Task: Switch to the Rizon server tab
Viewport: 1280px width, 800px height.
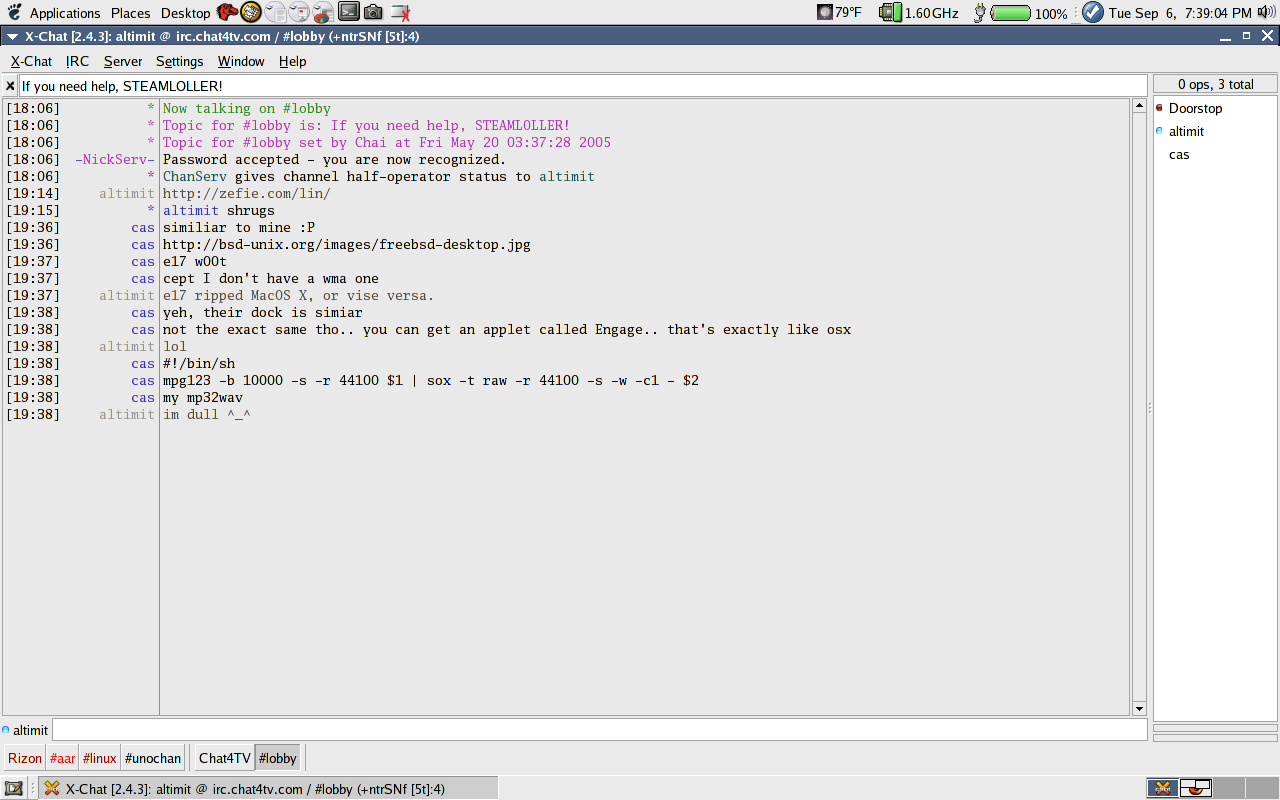Action: point(25,758)
